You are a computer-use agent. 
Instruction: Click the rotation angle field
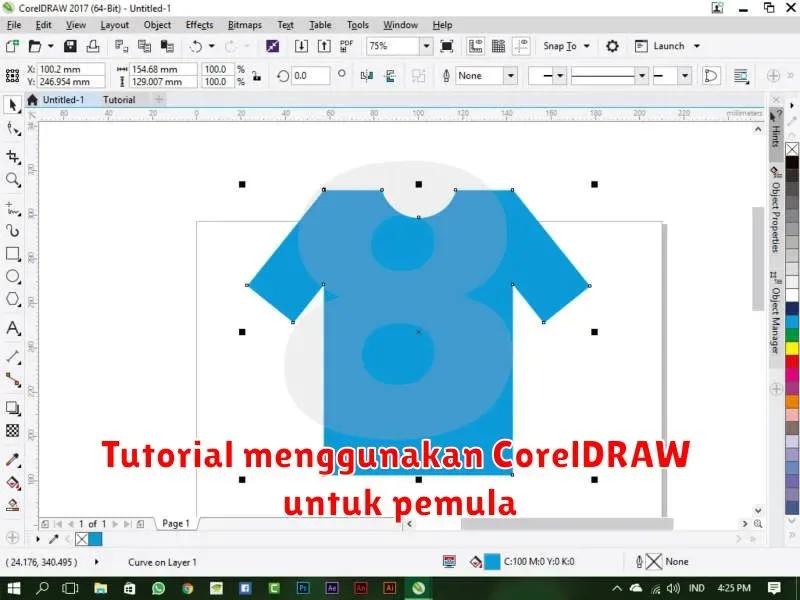[x=310, y=76]
